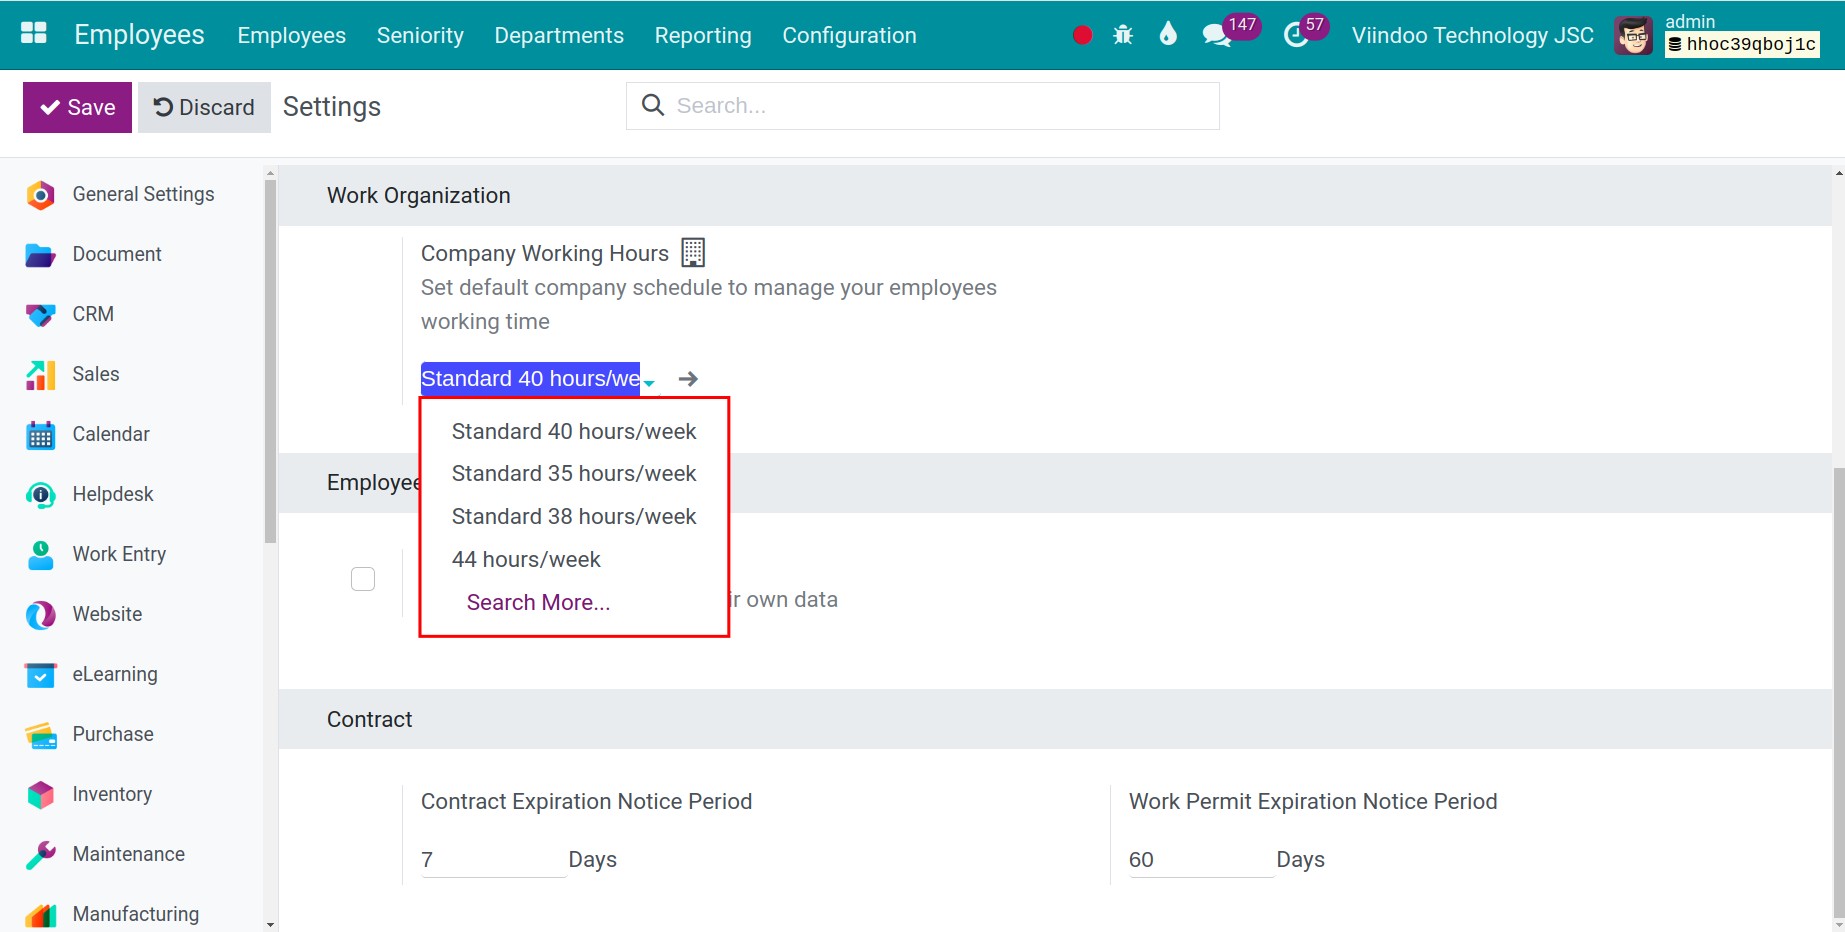Select the Document folder icon
Viewport: 1845px width, 932px height.
click(x=40, y=255)
